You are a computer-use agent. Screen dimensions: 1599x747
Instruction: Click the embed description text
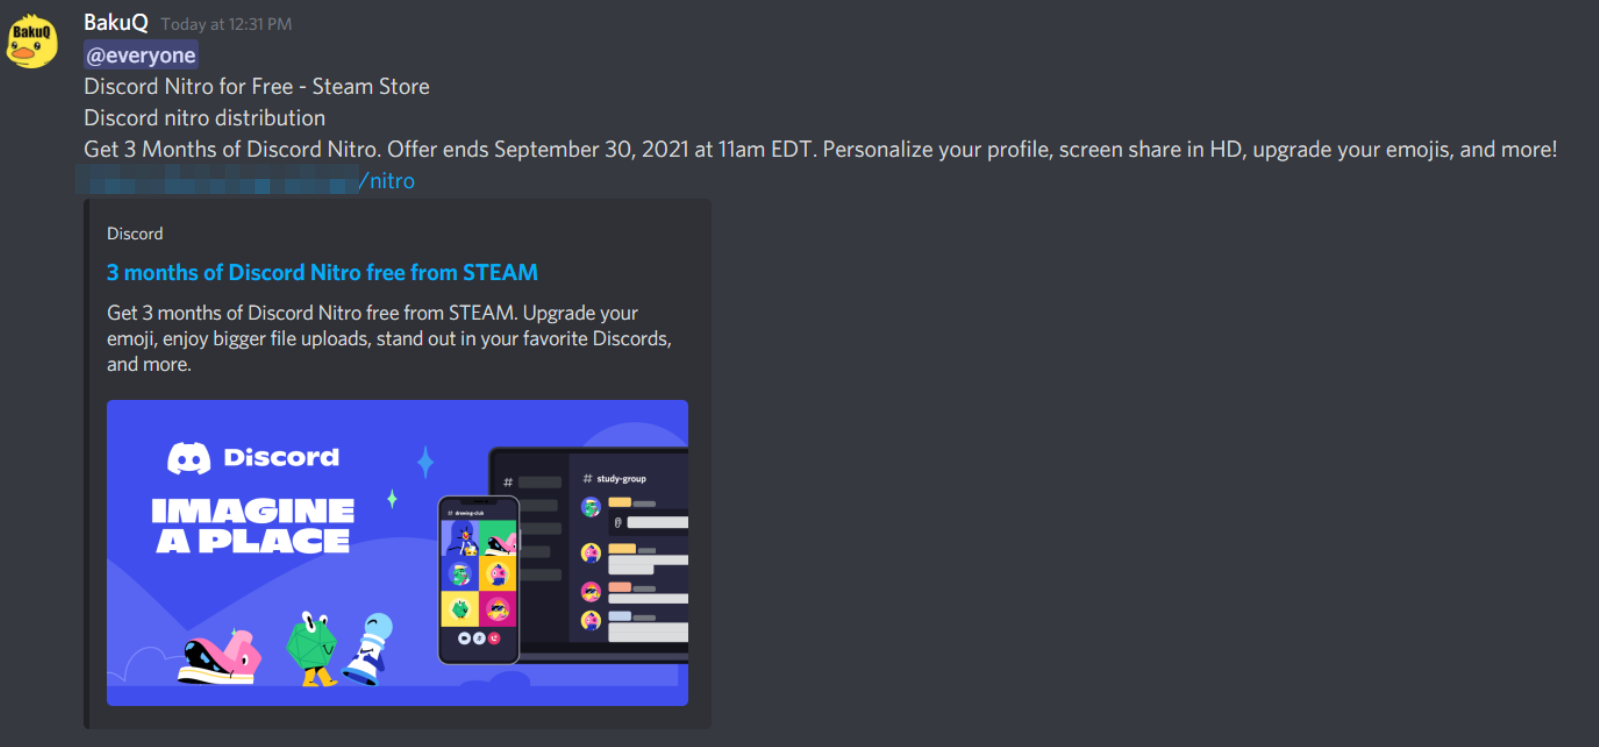(x=389, y=339)
